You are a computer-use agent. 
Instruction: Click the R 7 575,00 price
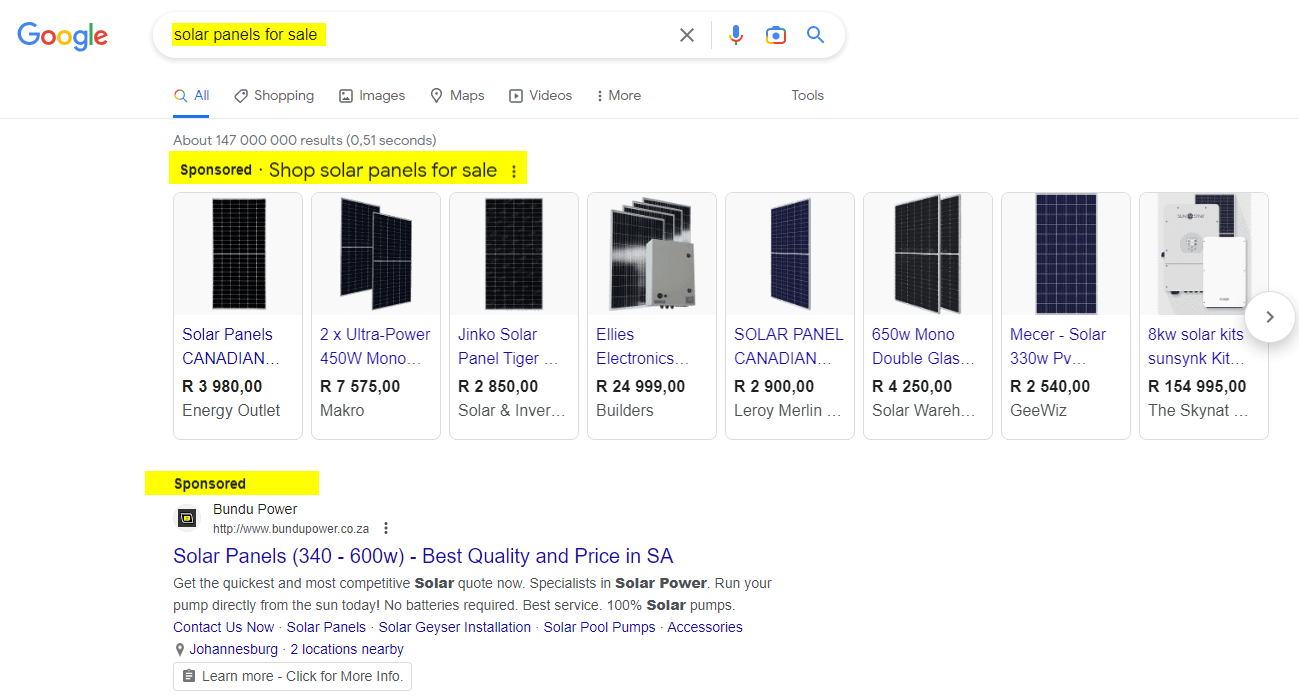pyautogui.click(x=360, y=386)
